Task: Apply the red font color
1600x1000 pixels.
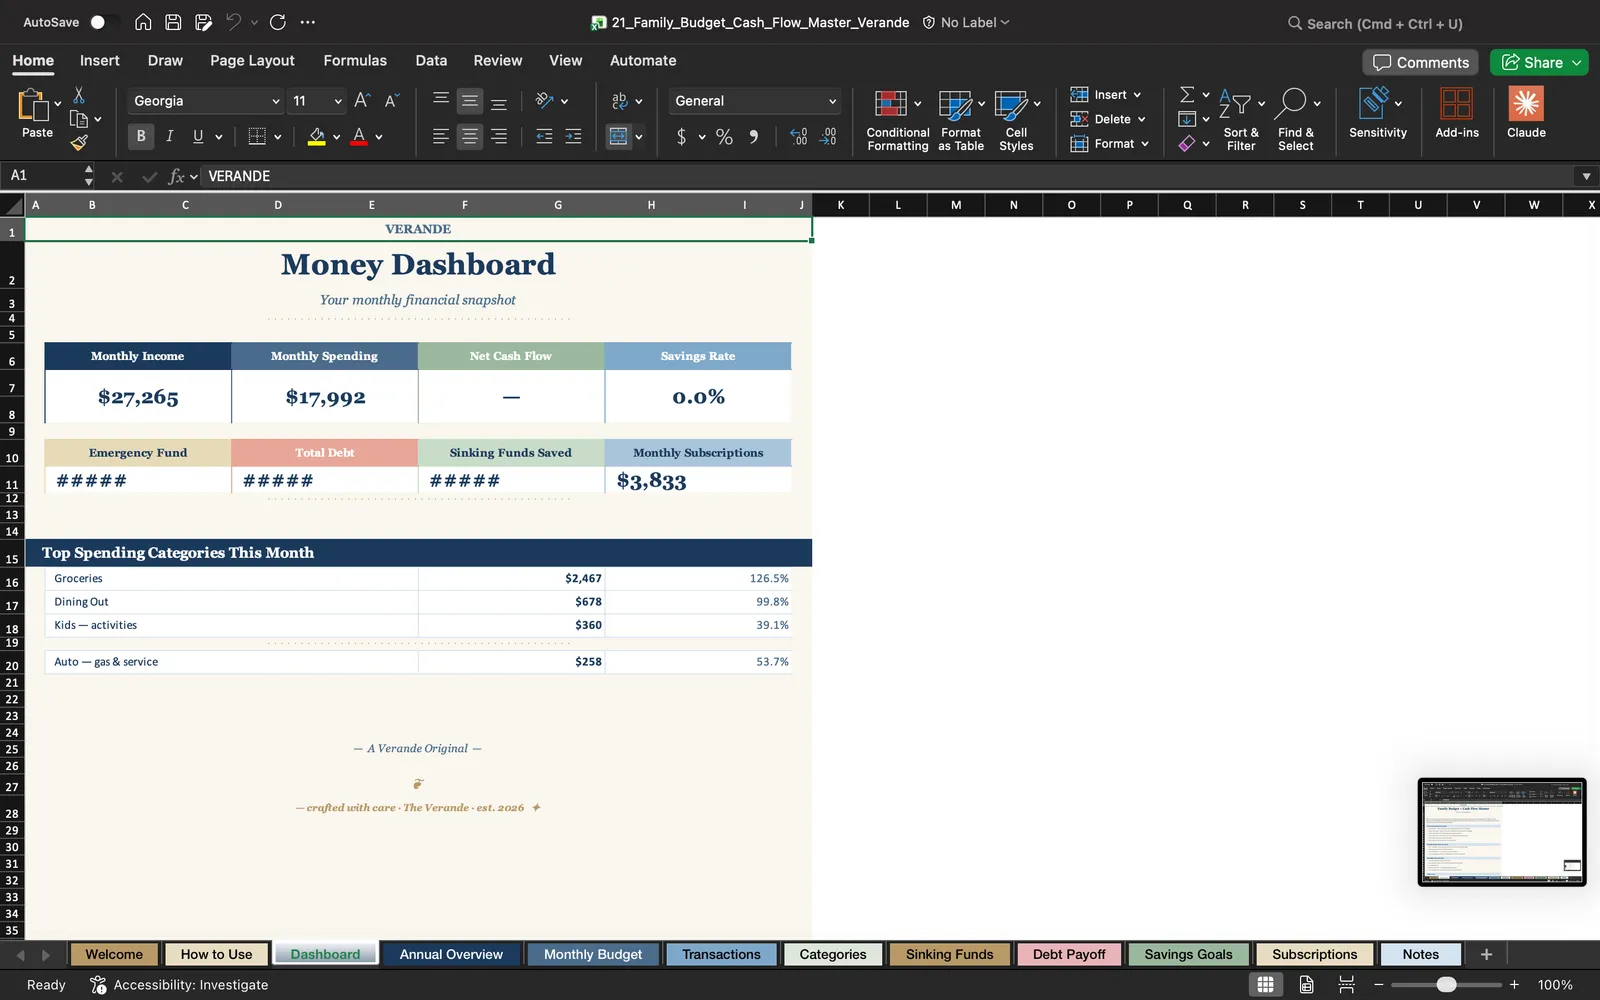Action: point(359,136)
